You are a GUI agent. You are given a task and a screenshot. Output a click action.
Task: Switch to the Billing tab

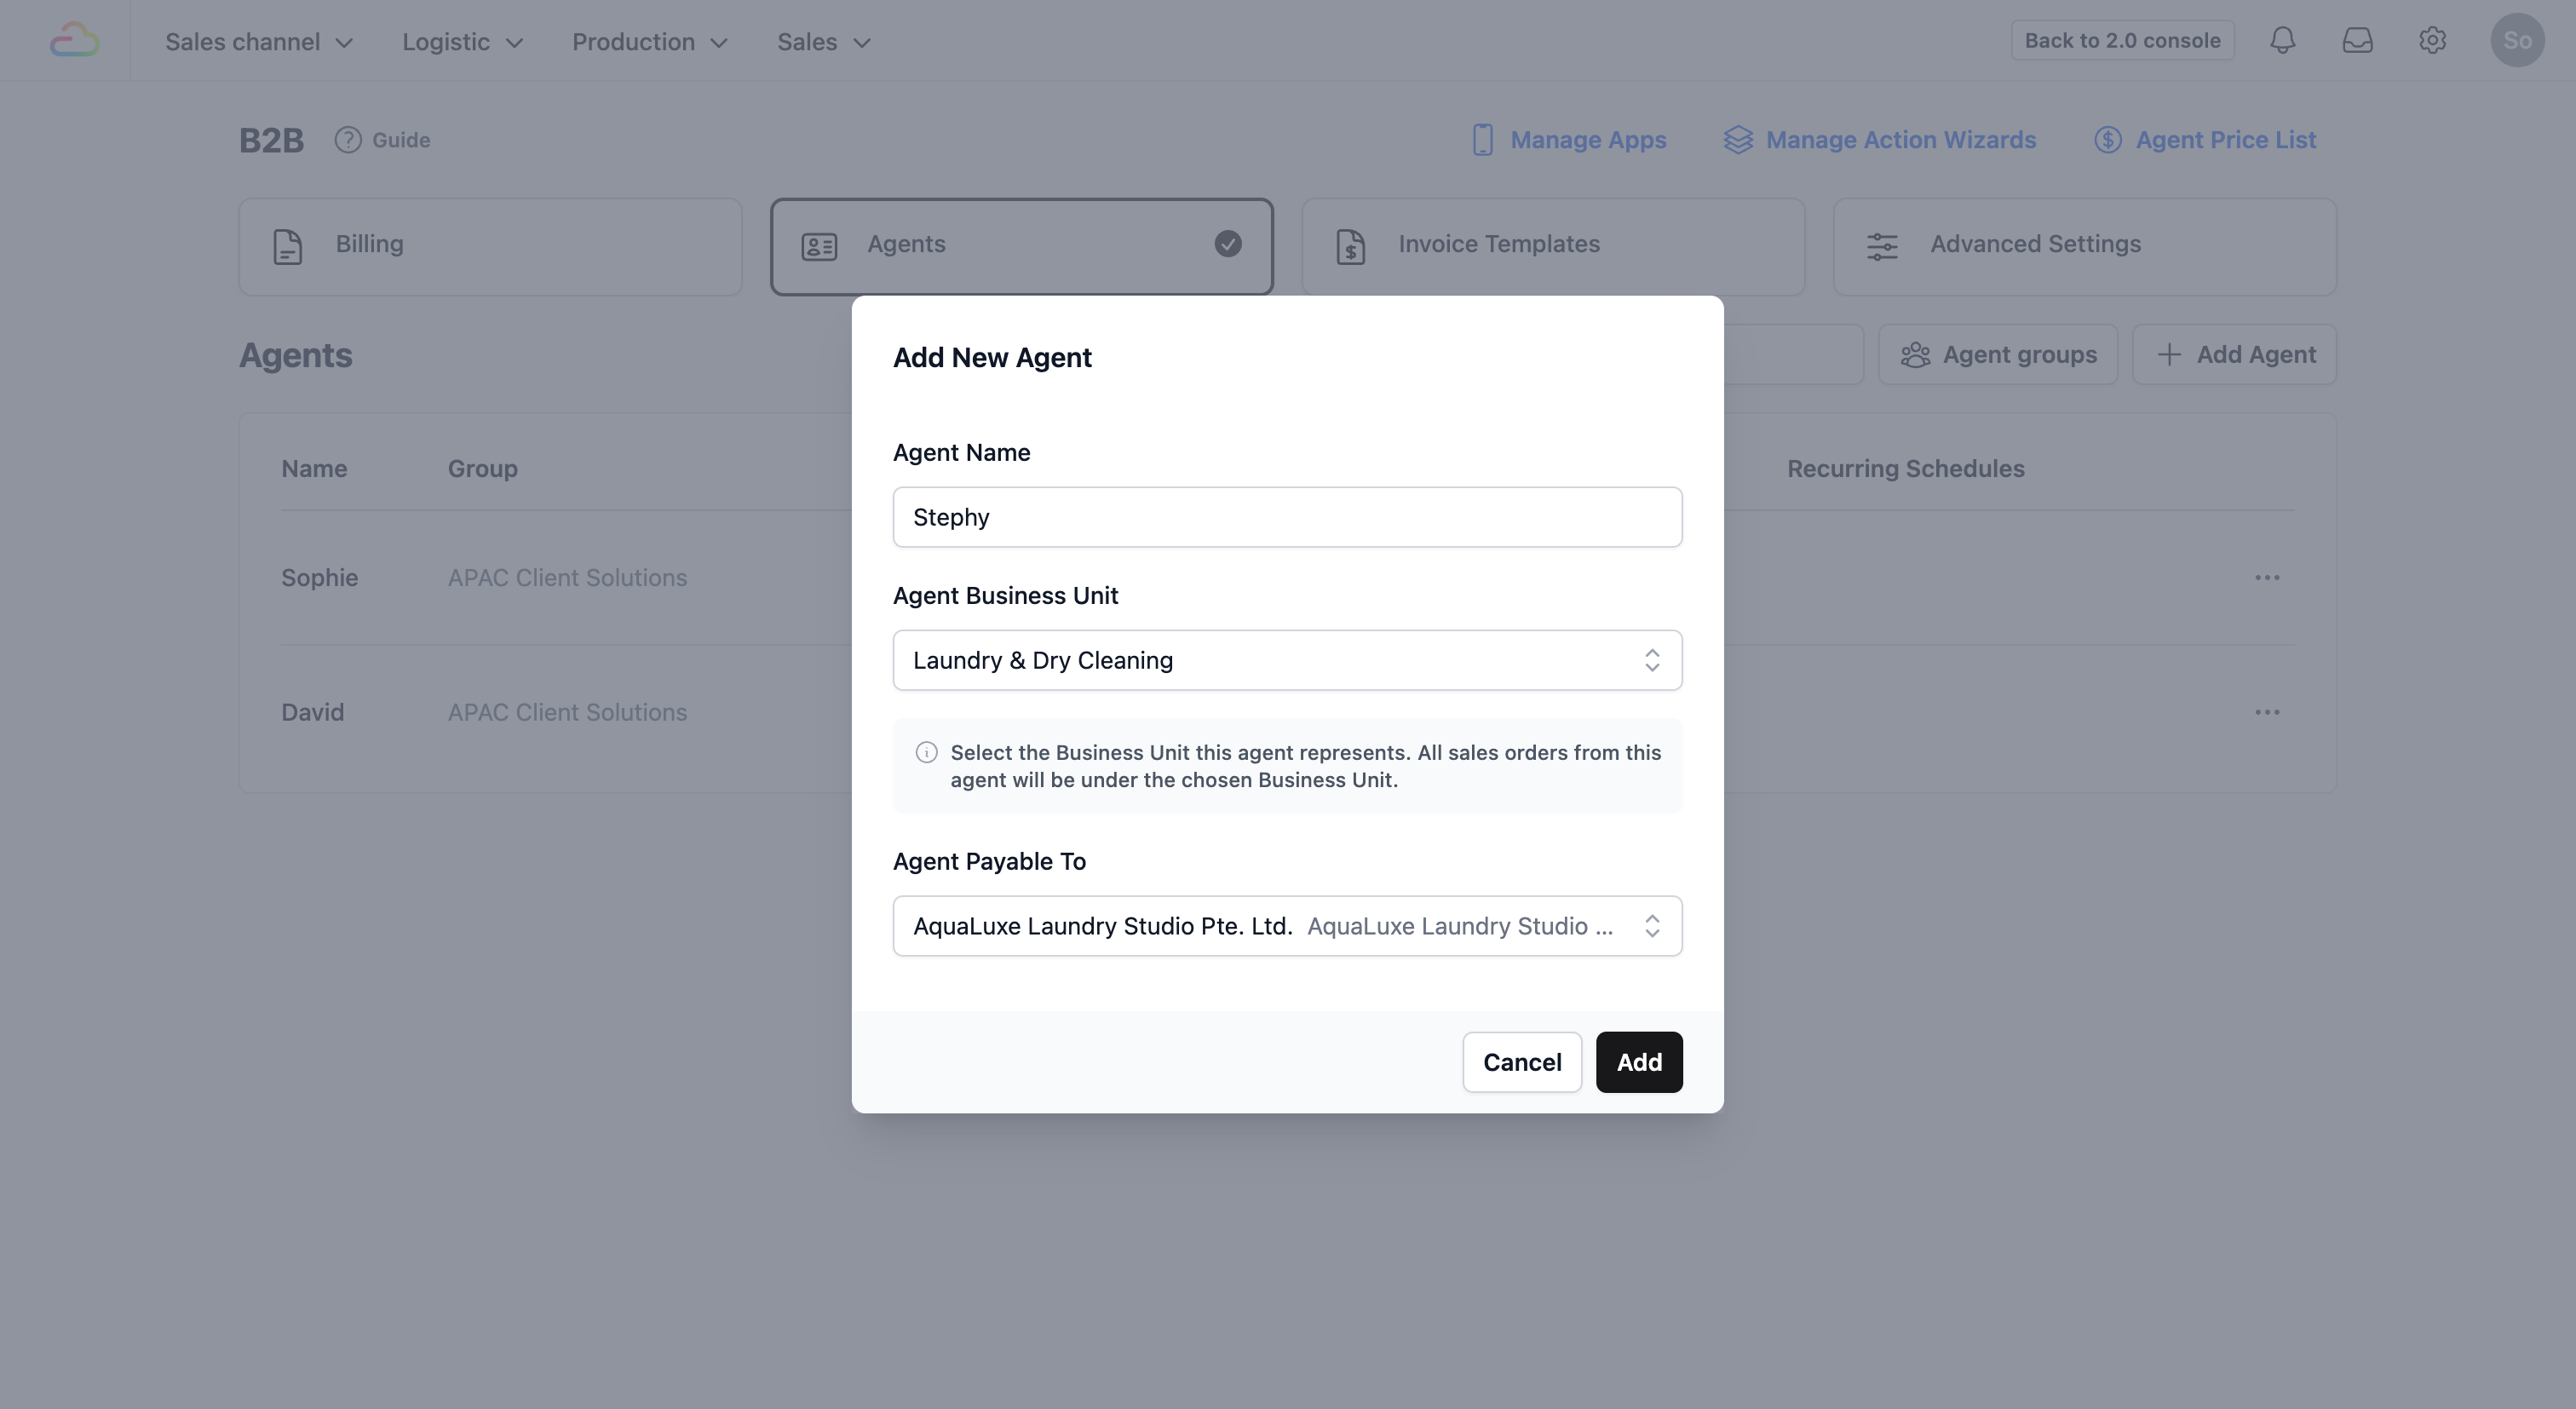point(490,246)
